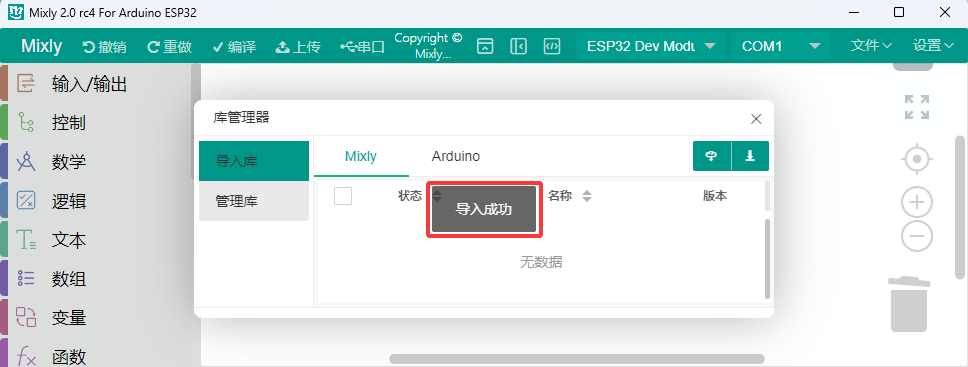Click the workspace vertical scrollbar
Image resolution: width=968 pixels, height=367 pixels.
[959, 207]
